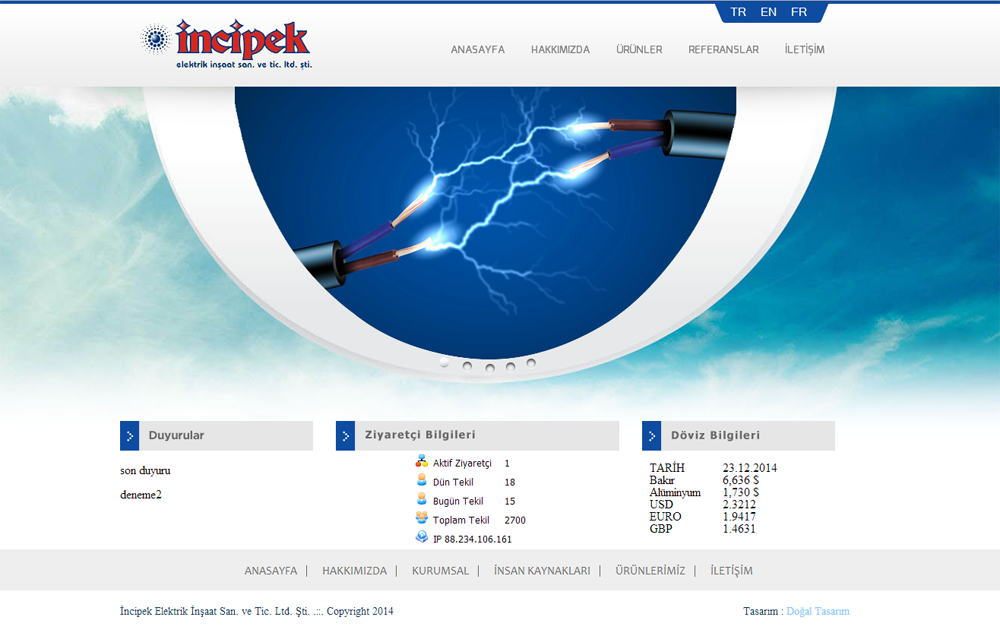Open İNSAN KAYNAKLARI footer link
Image resolution: width=1000 pixels, height=636 pixels.
(x=542, y=571)
